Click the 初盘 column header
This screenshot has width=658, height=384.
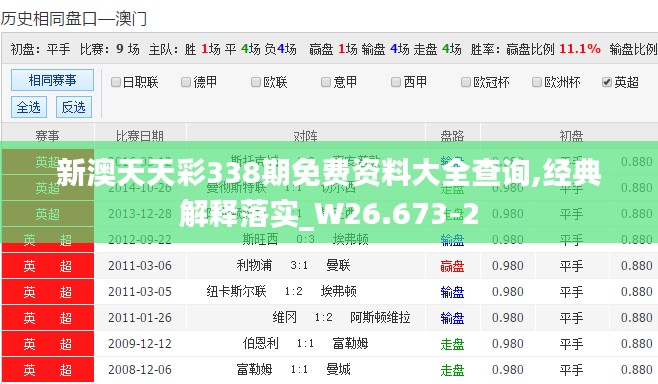click(571, 136)
